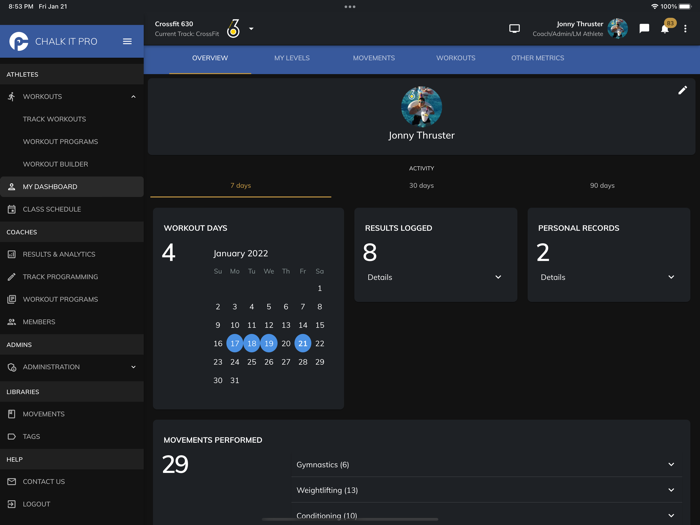Click the Chalk It Pro logo
Viewport: 700px width, 525px height.
19,42
